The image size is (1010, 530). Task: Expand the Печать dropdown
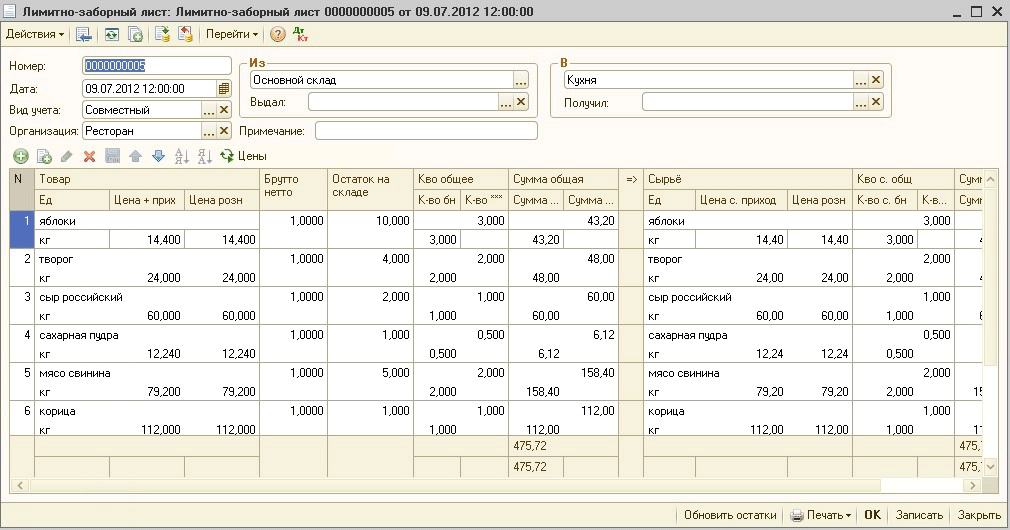[x=848, y=515]
